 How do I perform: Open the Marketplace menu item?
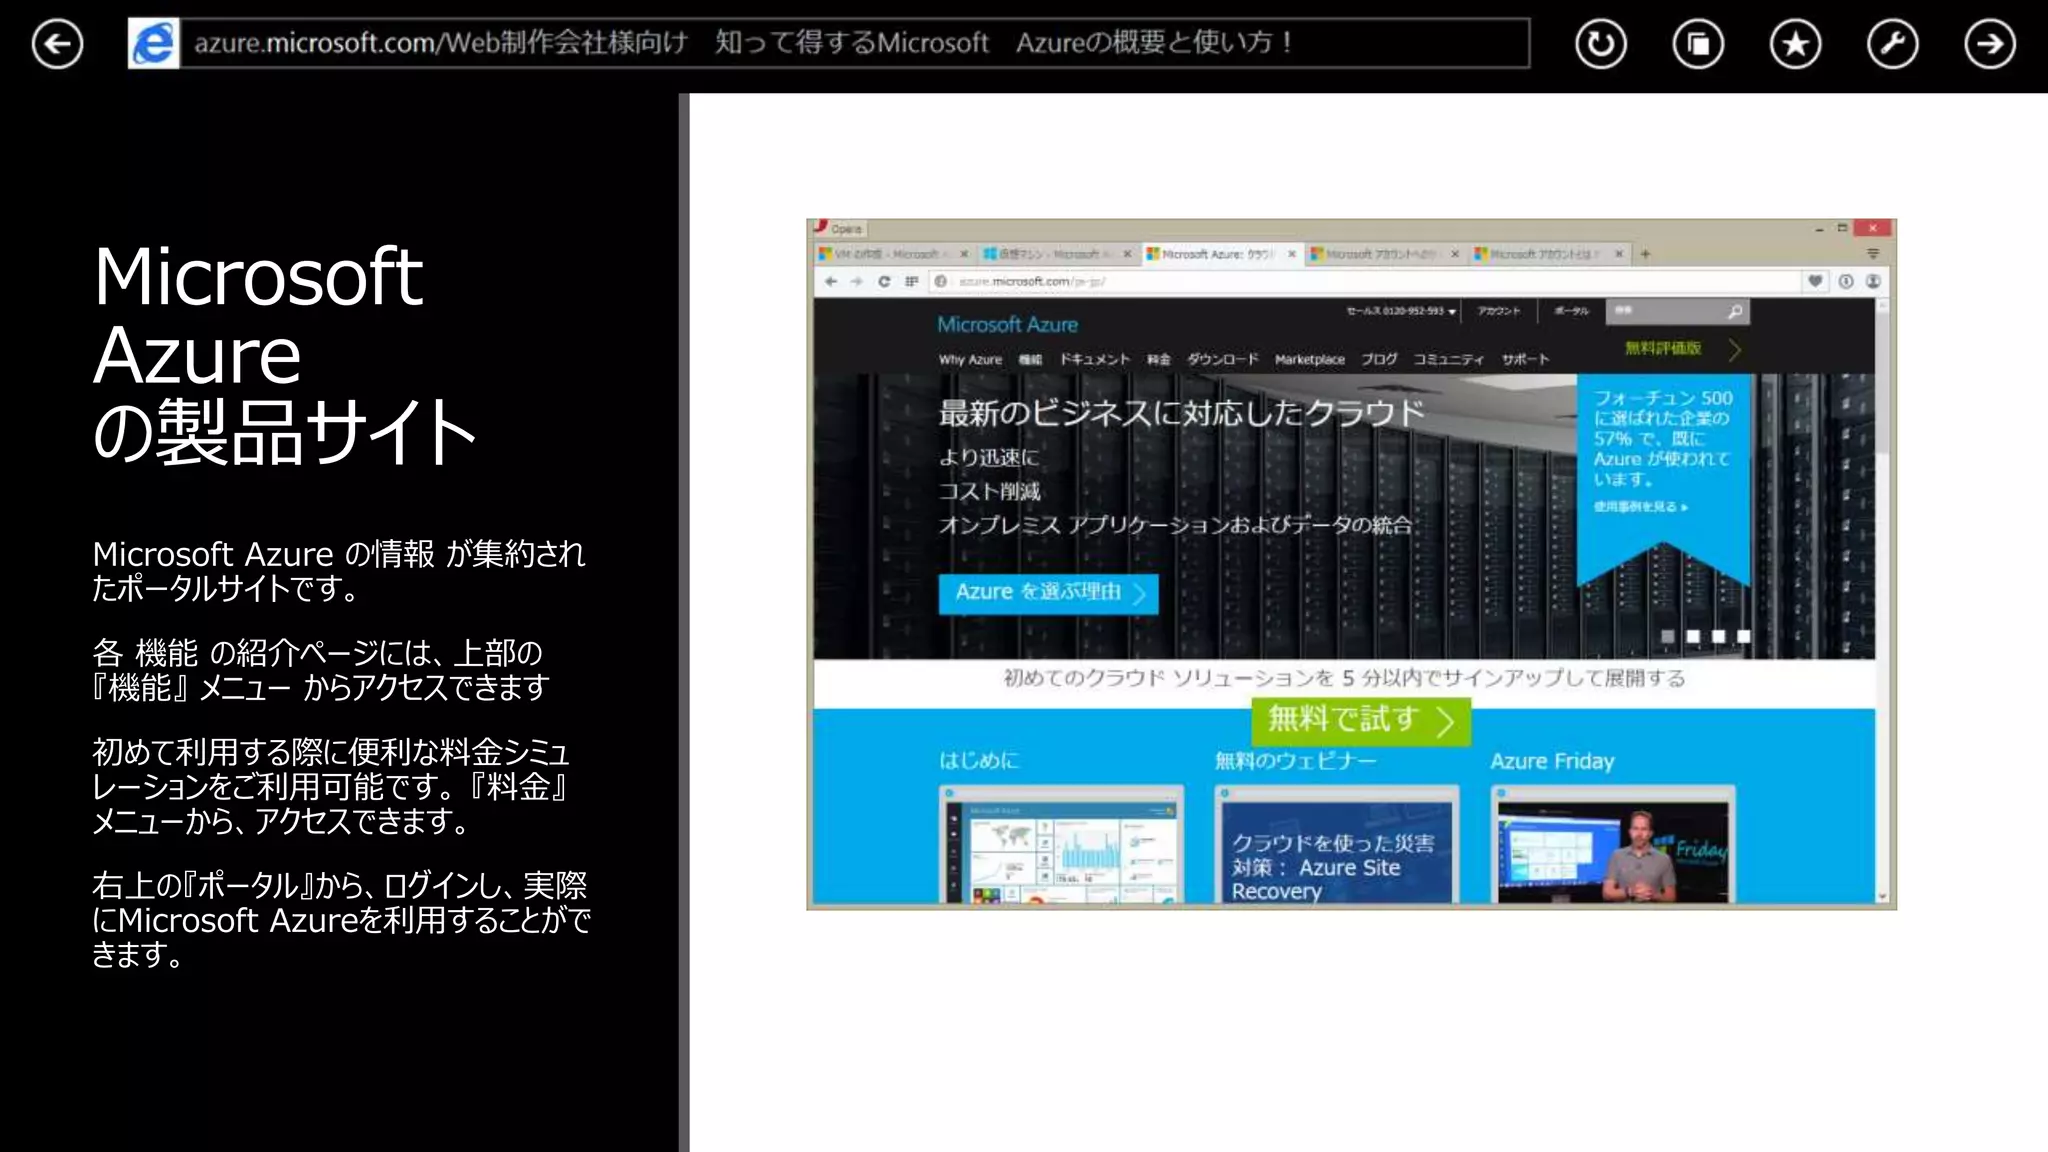coord(1310,359)
